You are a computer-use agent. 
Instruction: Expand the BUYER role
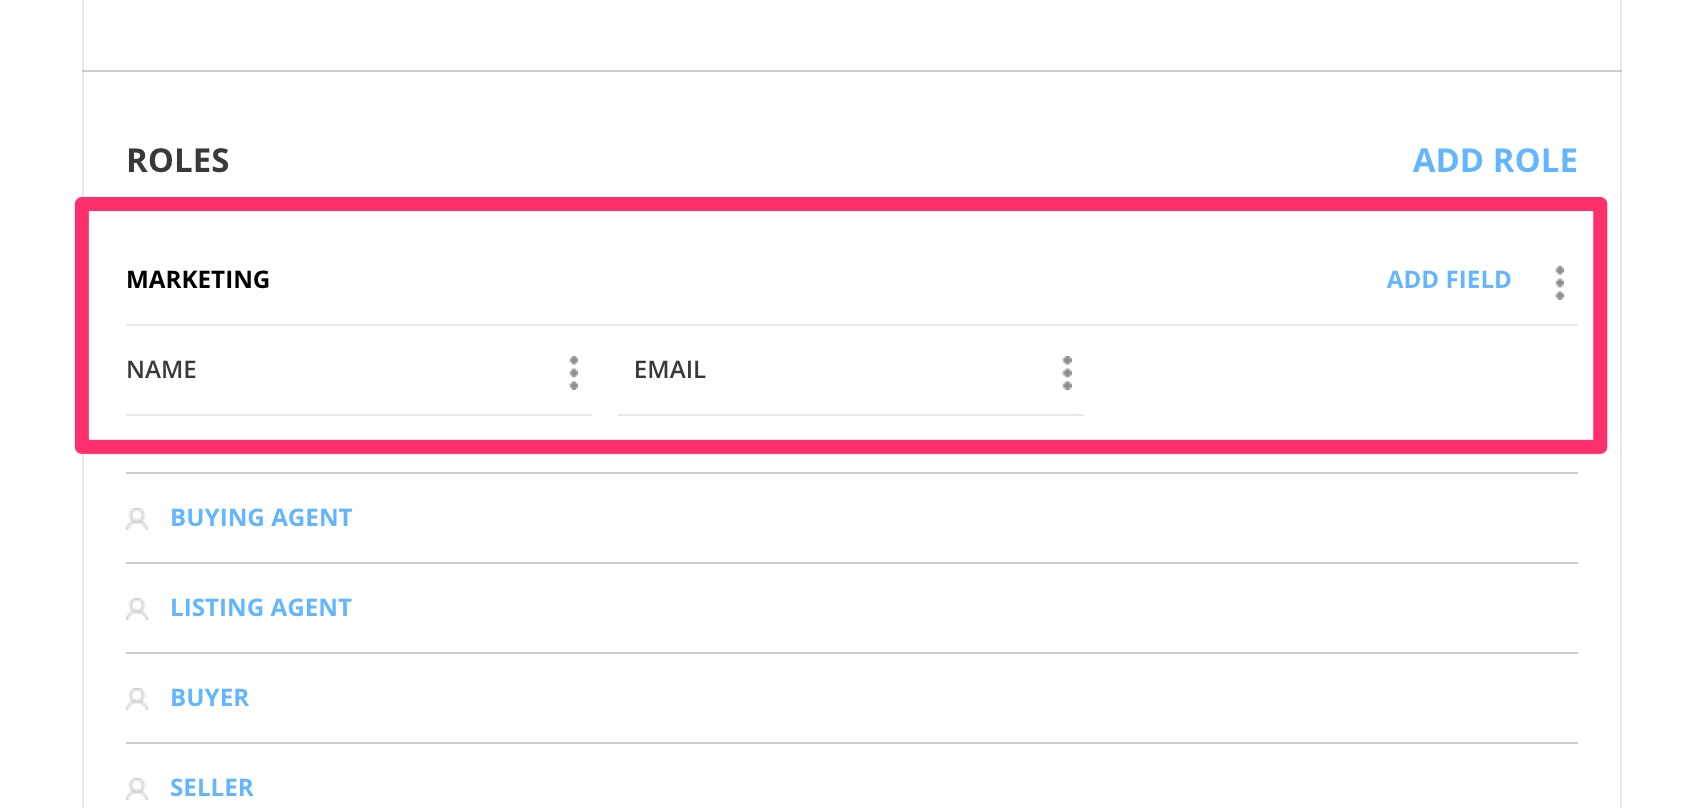[209, 698]
